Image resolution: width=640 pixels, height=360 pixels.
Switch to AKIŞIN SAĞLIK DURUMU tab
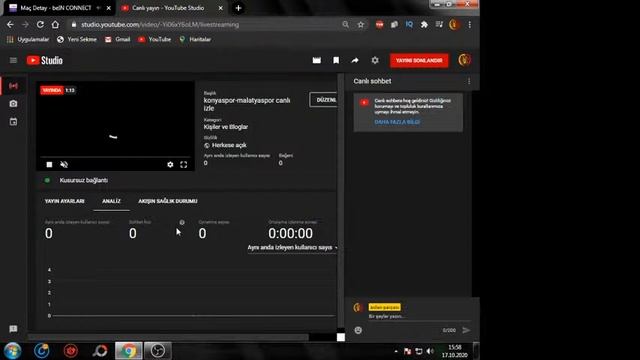coord(168,201)
